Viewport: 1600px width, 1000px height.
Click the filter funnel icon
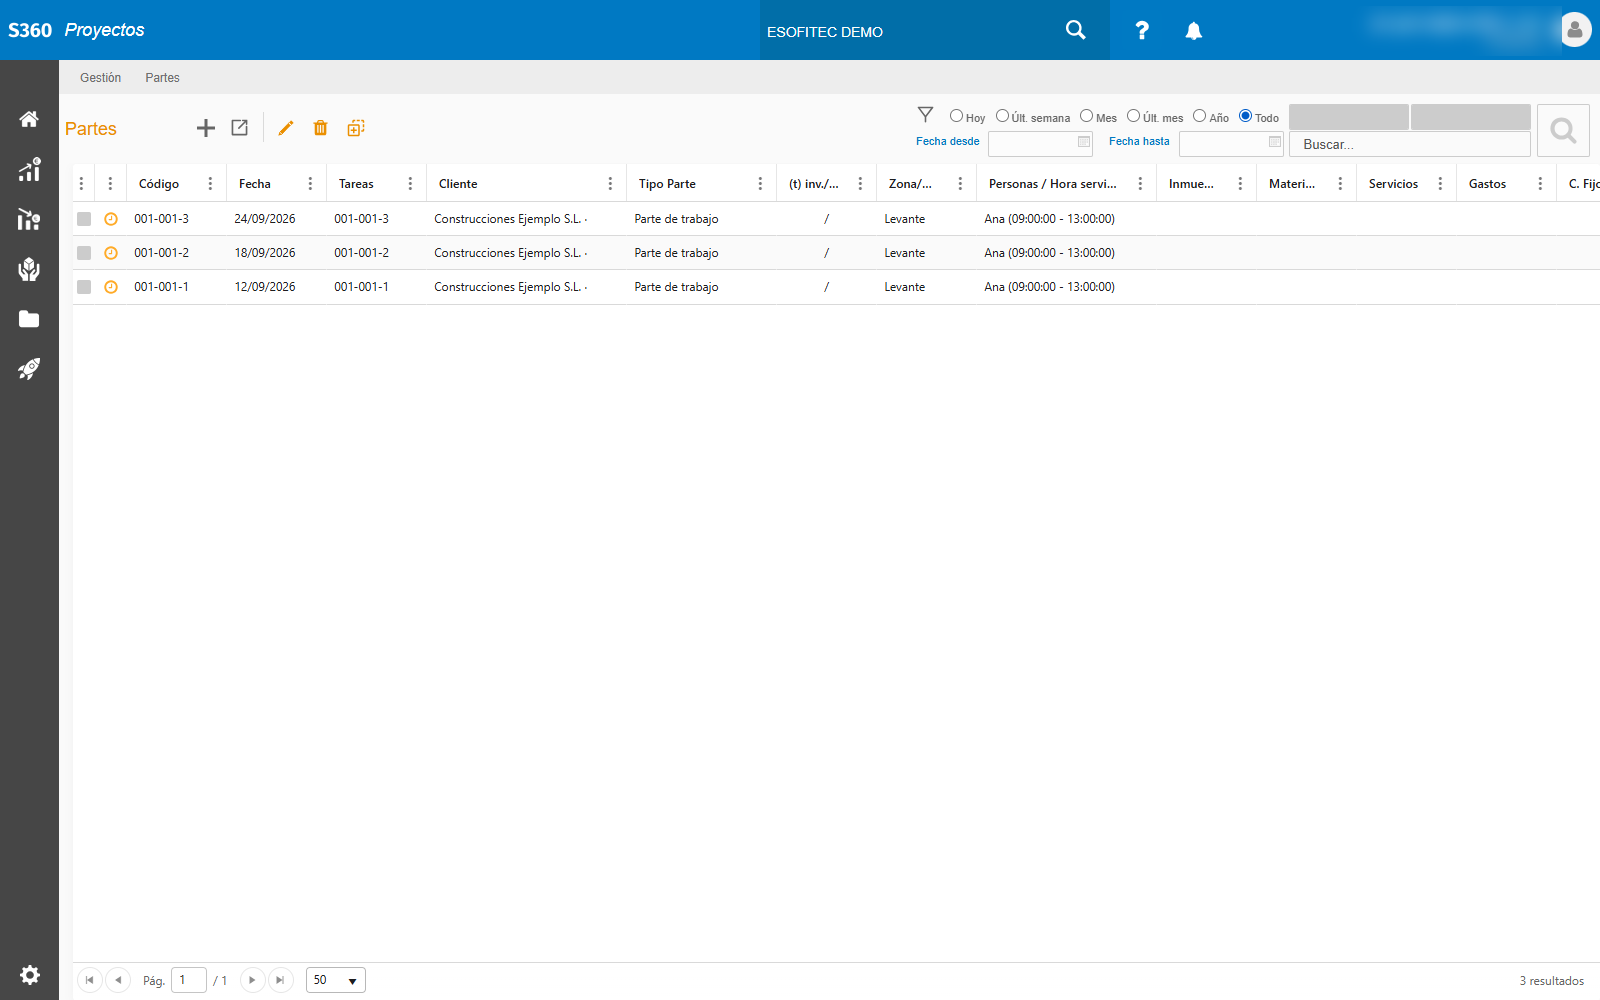point(926,115)
